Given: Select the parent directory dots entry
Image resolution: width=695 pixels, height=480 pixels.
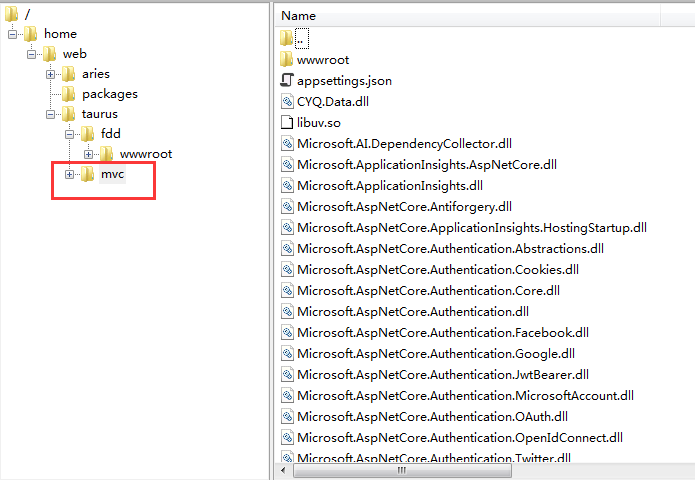Looking at the screenshot, I should click(302, 38).
